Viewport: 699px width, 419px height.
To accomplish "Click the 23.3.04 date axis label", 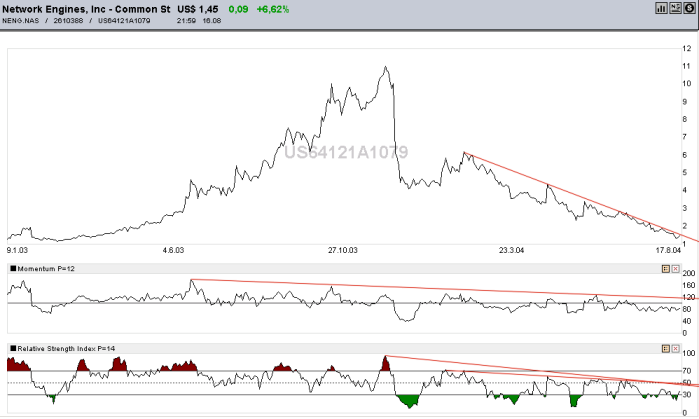I will [x=511, y=250].
